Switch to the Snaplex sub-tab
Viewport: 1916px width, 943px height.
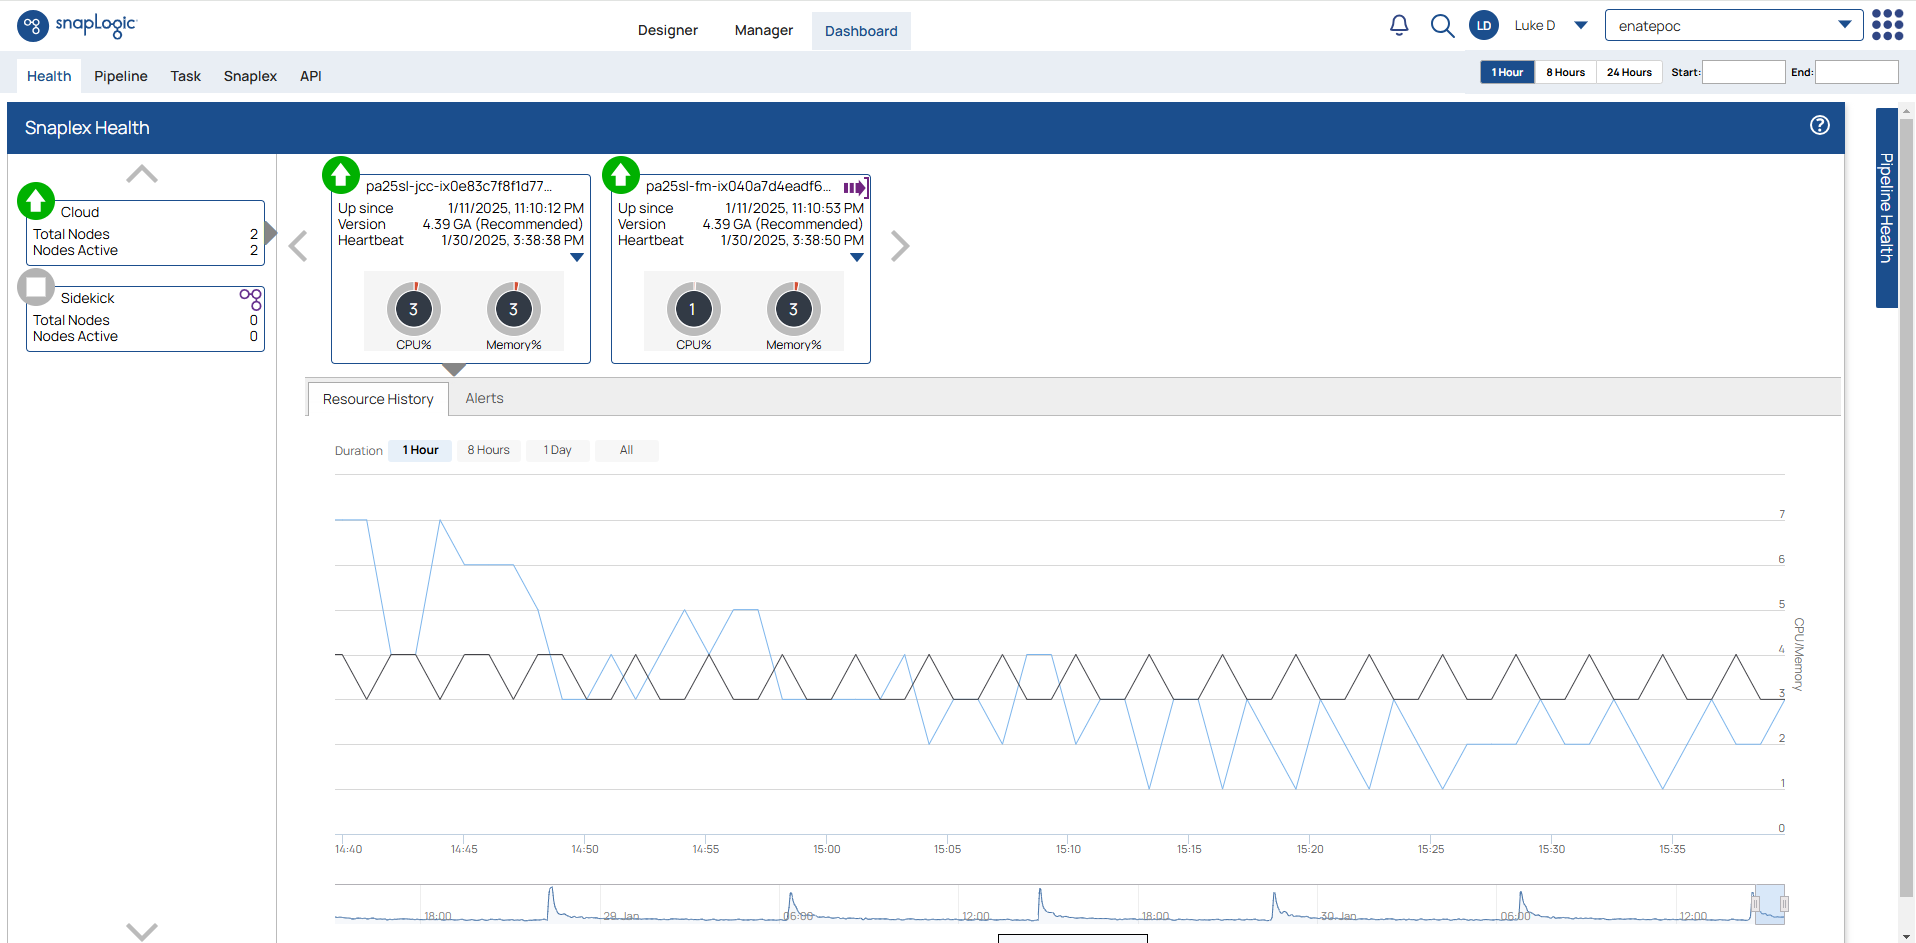point(250,76)
